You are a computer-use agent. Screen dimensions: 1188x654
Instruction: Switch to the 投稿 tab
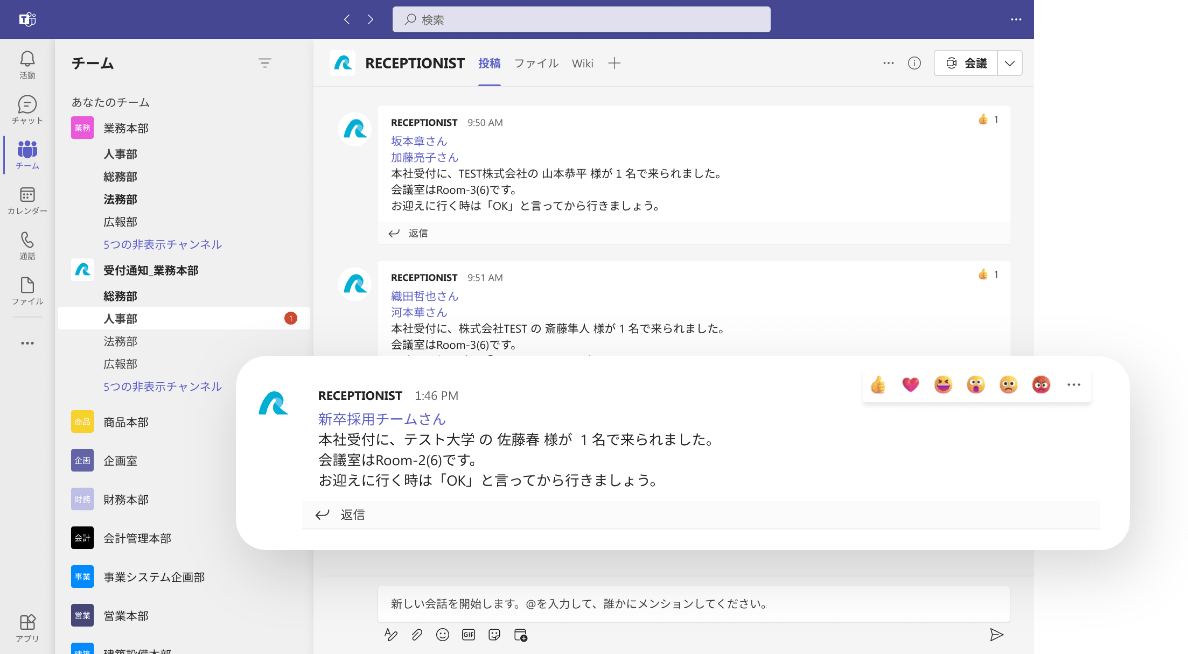tap(489, 63)
